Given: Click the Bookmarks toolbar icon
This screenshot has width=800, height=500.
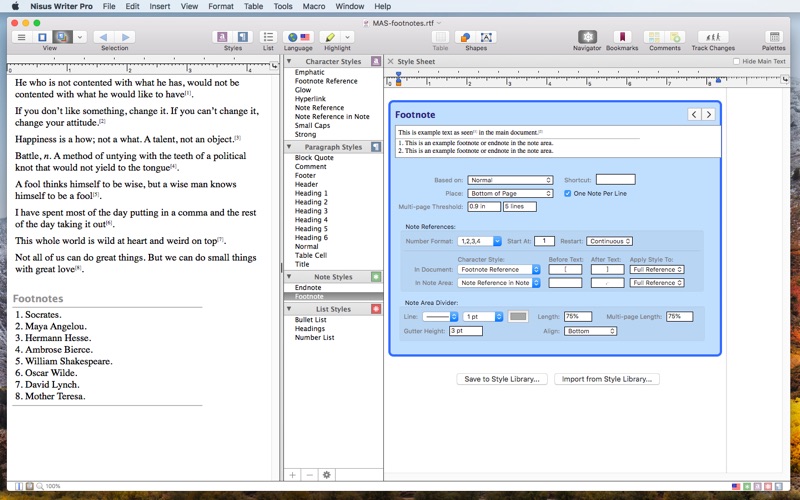Looking at the screenshot, I should [622, 38].
